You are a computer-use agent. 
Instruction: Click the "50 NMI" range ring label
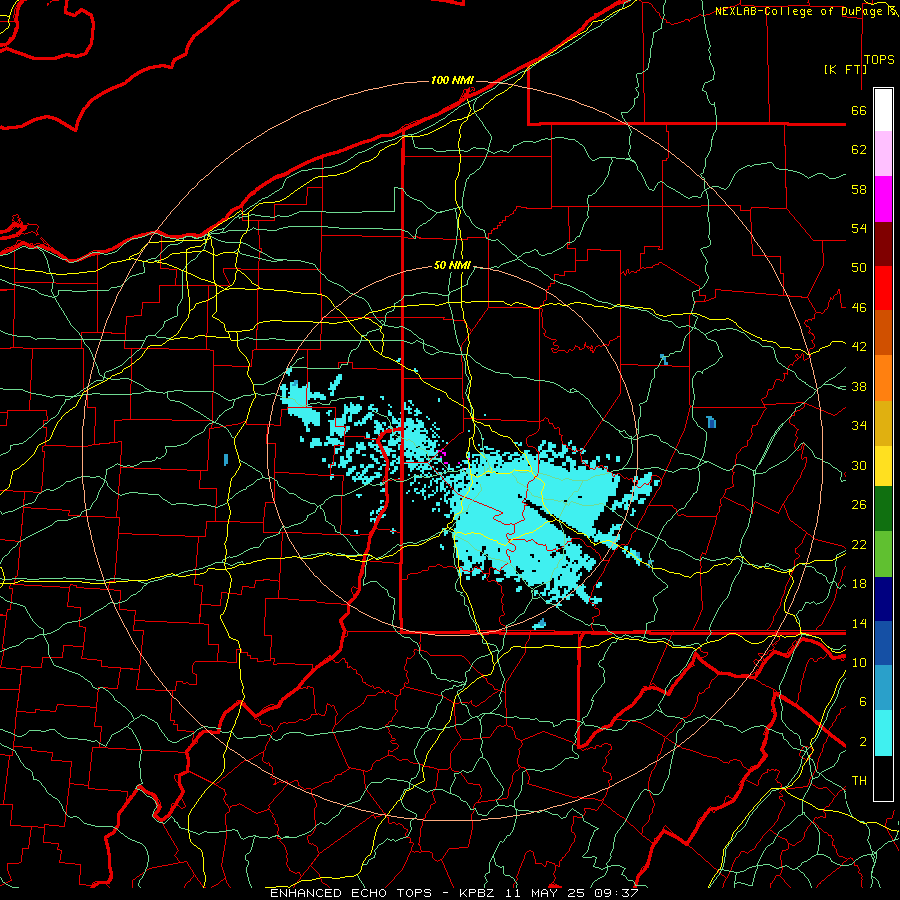click(x=452, y=265)
